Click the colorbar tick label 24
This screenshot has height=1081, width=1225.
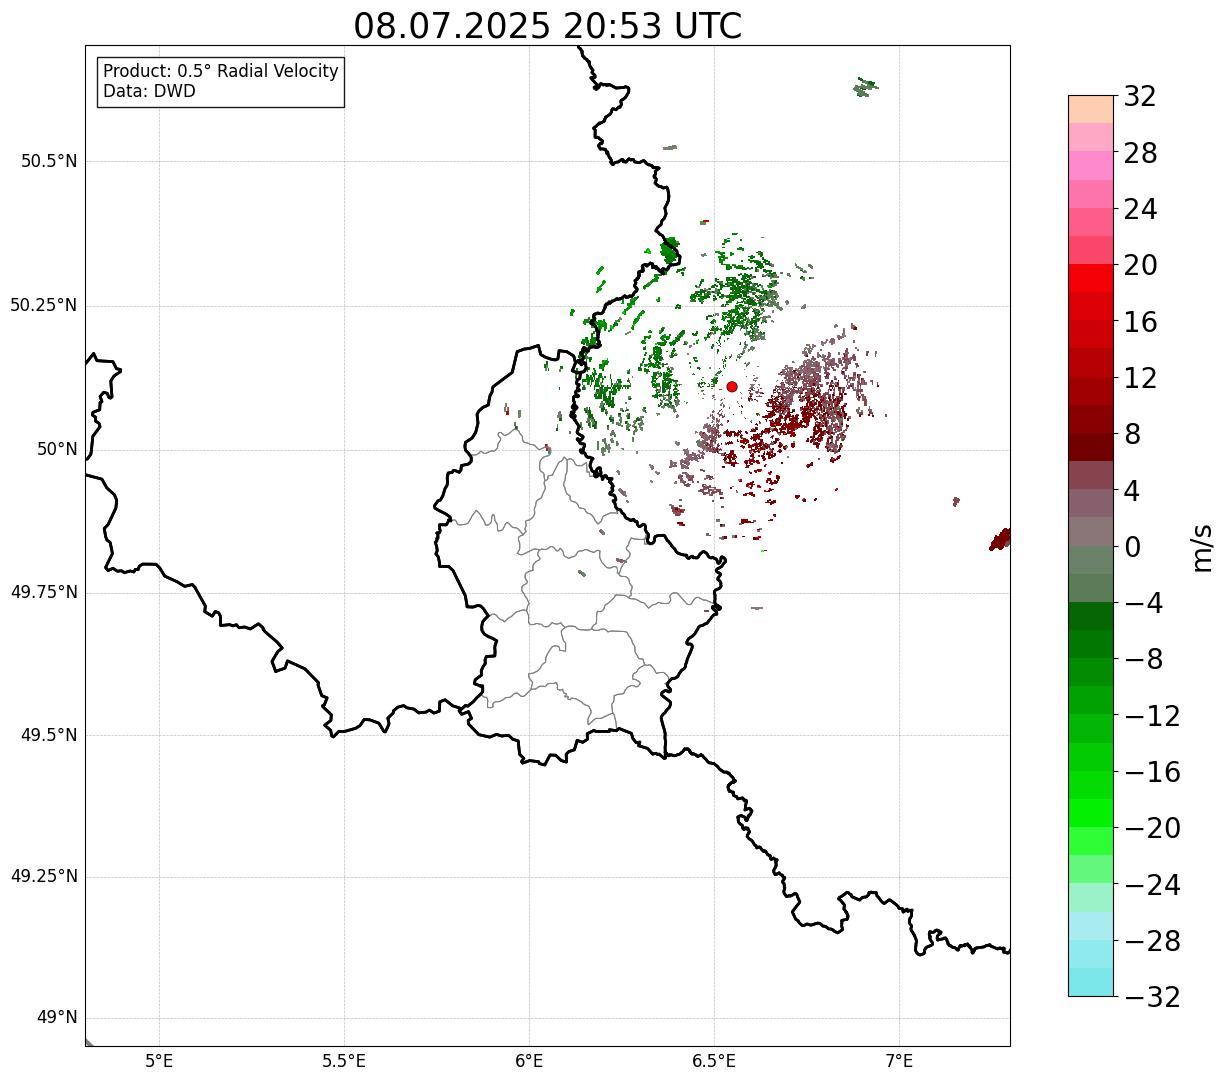point(1140,209)
